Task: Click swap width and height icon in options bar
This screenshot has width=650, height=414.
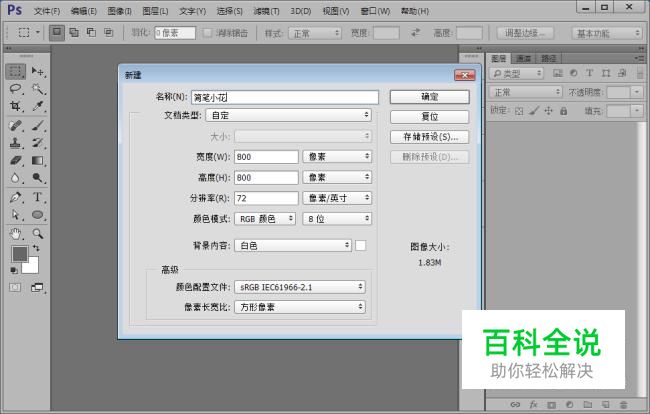Action: tap(415, 32)
